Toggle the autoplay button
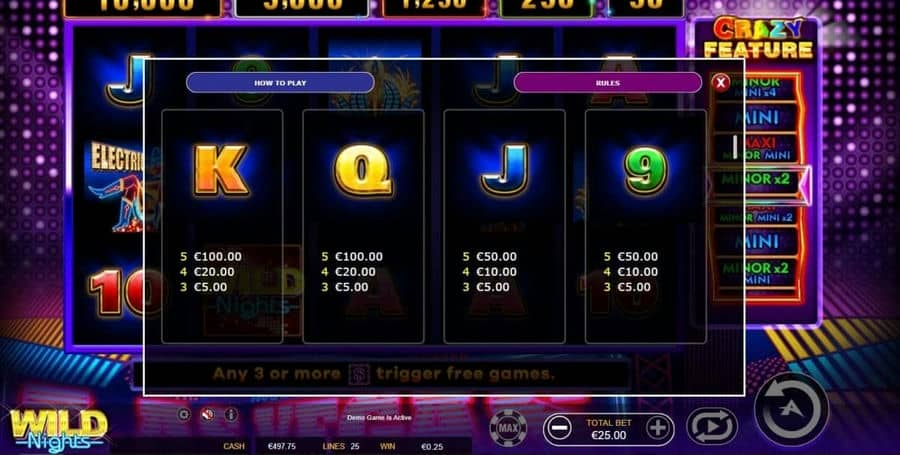Viewport: 900px width, 455px height. click(712, 427)
